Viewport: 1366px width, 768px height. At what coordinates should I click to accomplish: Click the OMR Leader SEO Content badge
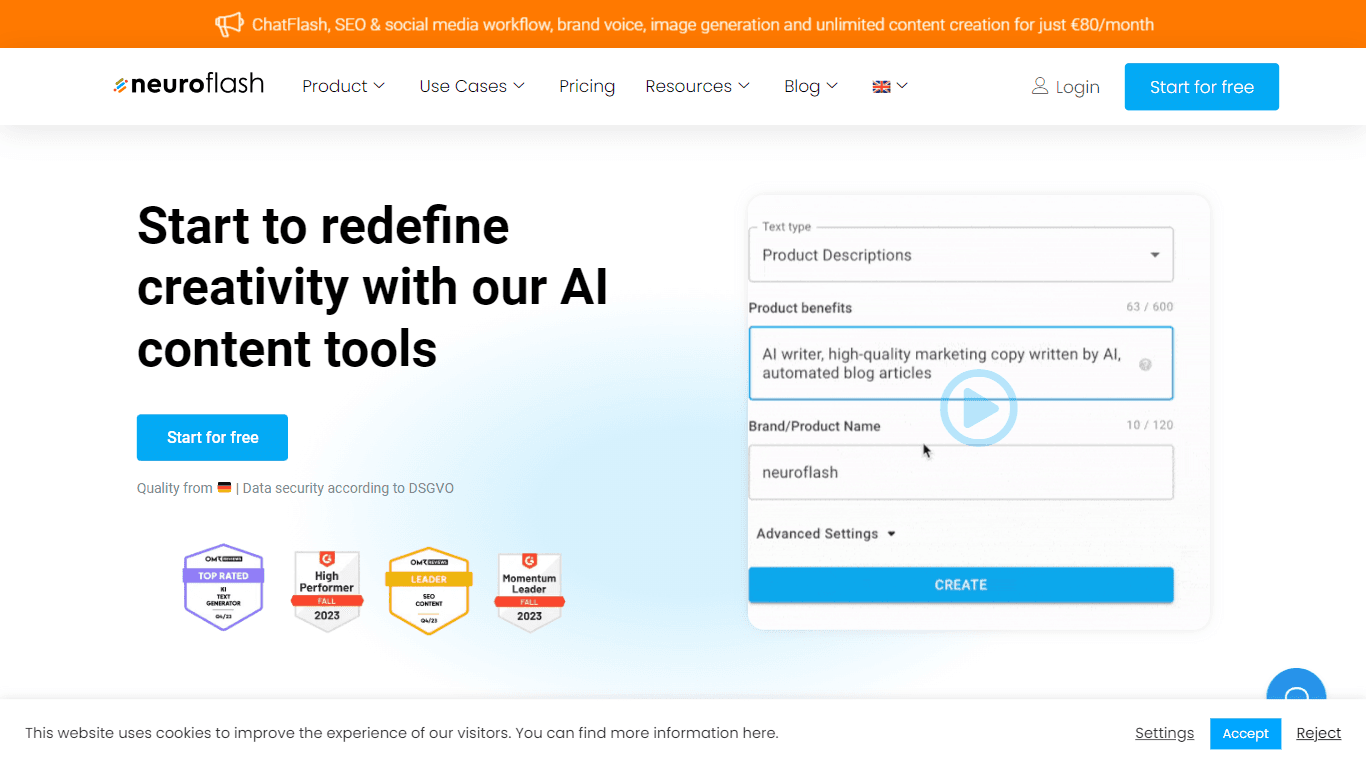(429, 590)
